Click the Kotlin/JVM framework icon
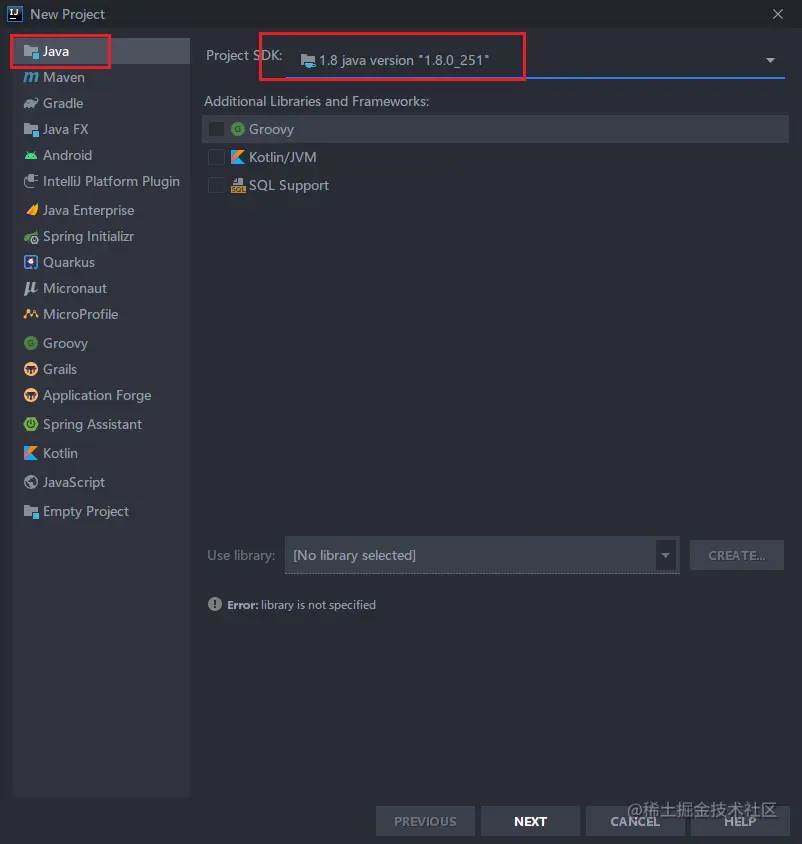The image size is (802, 844). tap(237, 157)
